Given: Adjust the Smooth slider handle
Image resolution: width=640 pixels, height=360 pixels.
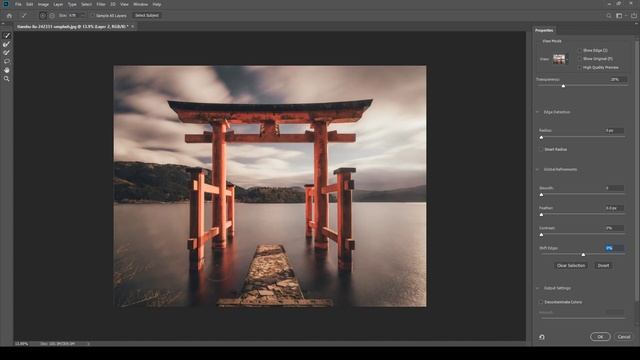Looking at the screenshot, I should click(542, 195).
